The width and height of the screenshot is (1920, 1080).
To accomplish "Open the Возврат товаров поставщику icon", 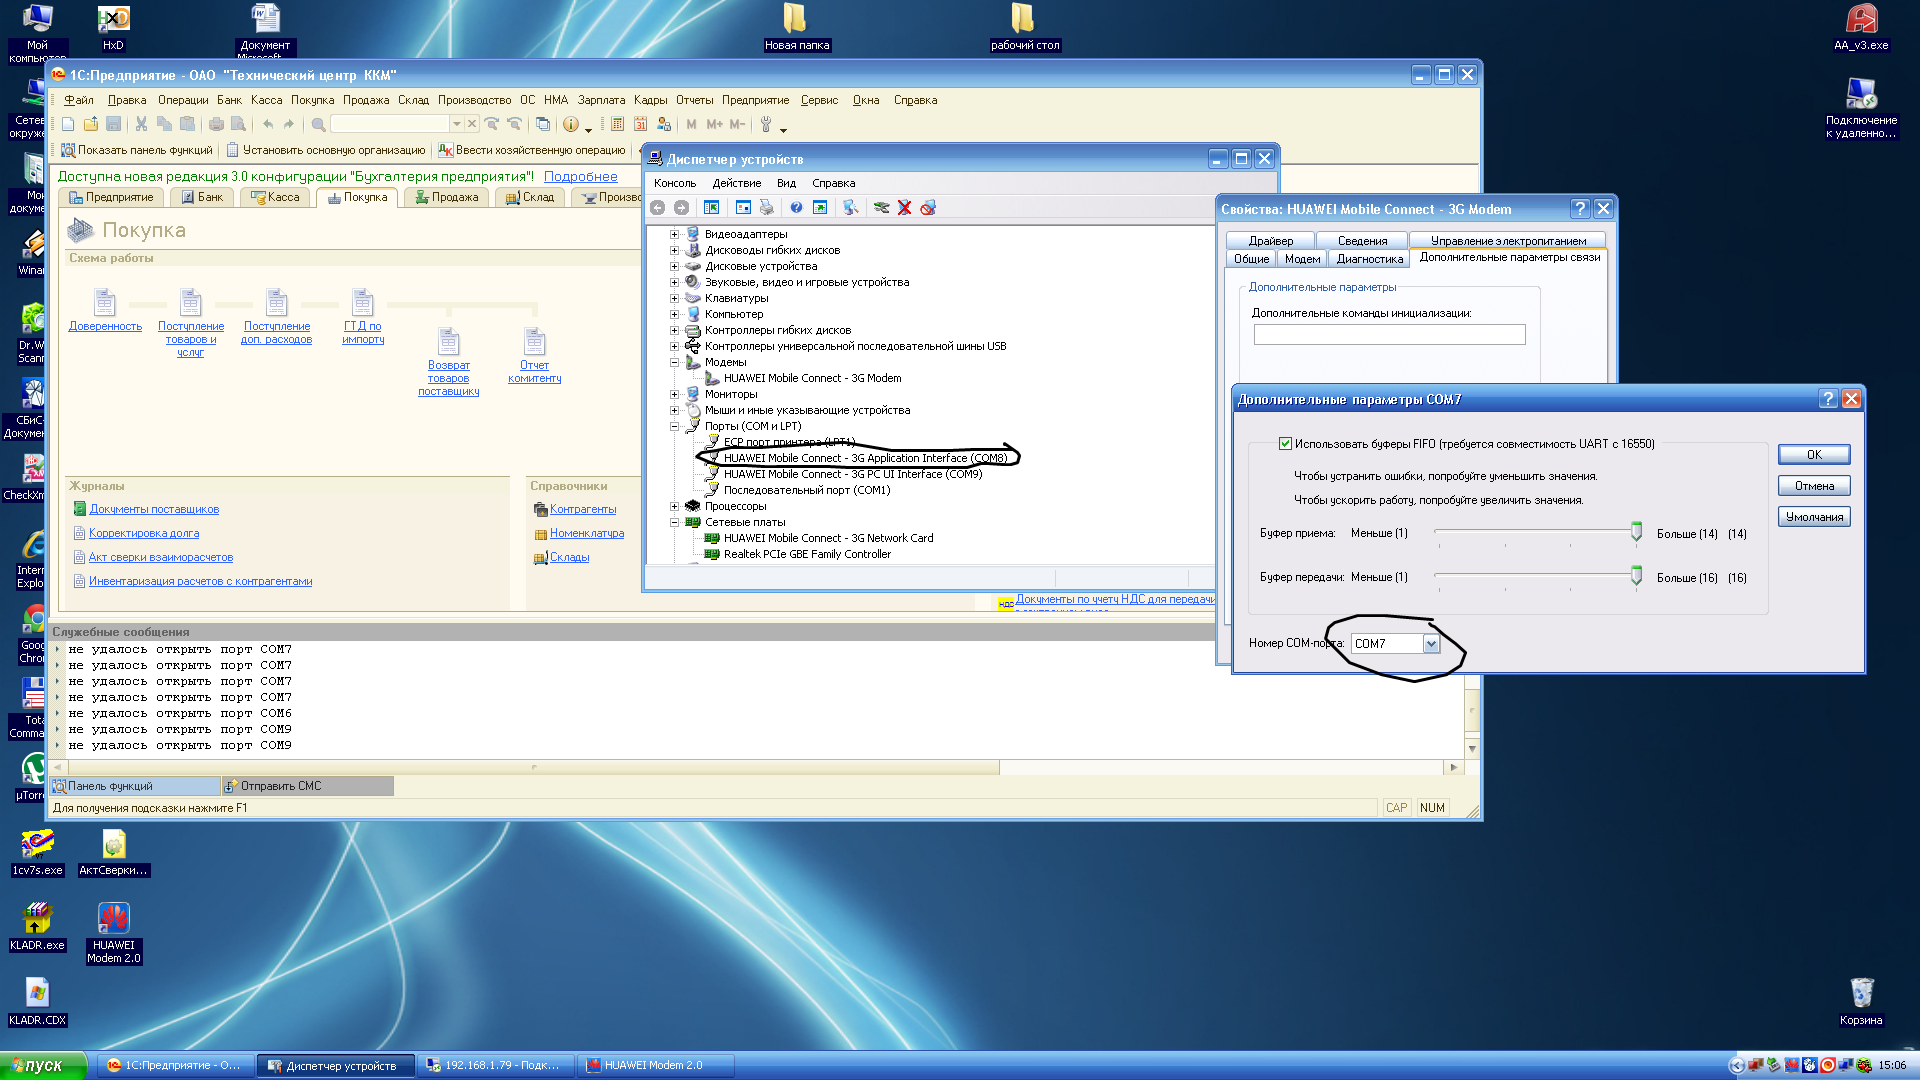I will click(x=448, y=341).
